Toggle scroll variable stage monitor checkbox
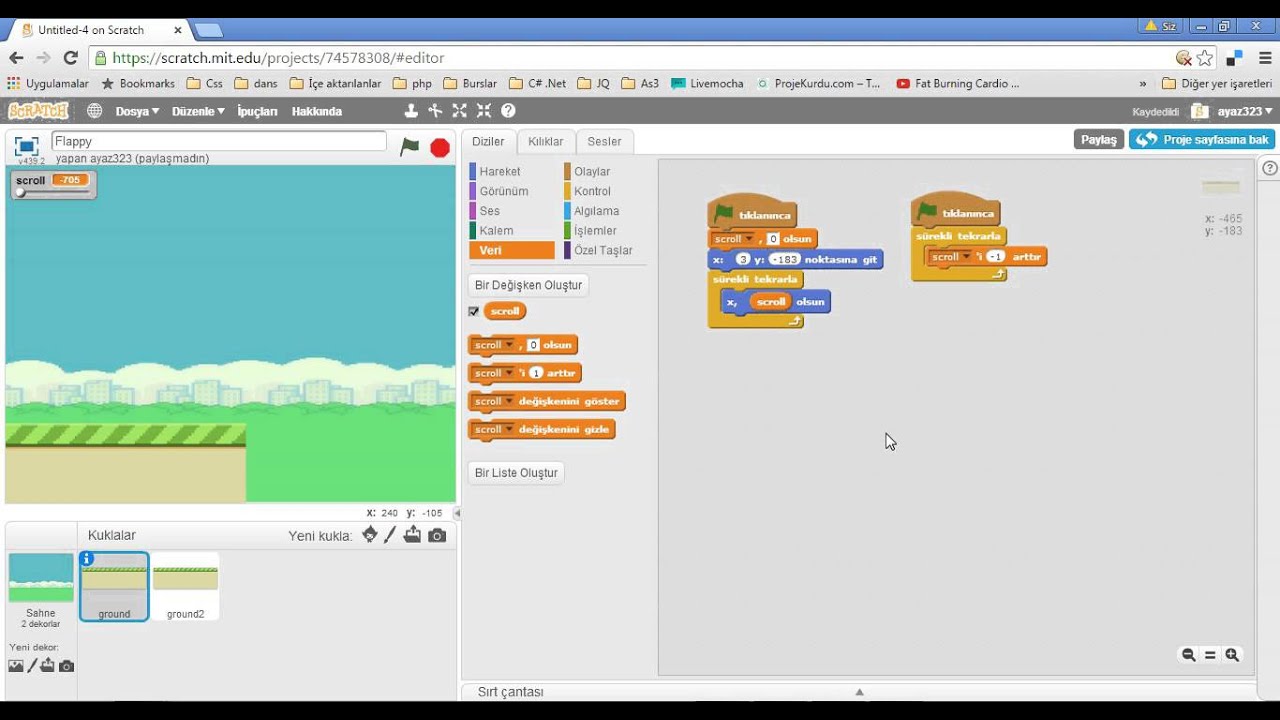The height and width of the screenshot is (720, 1280). (x=474, y=312)
